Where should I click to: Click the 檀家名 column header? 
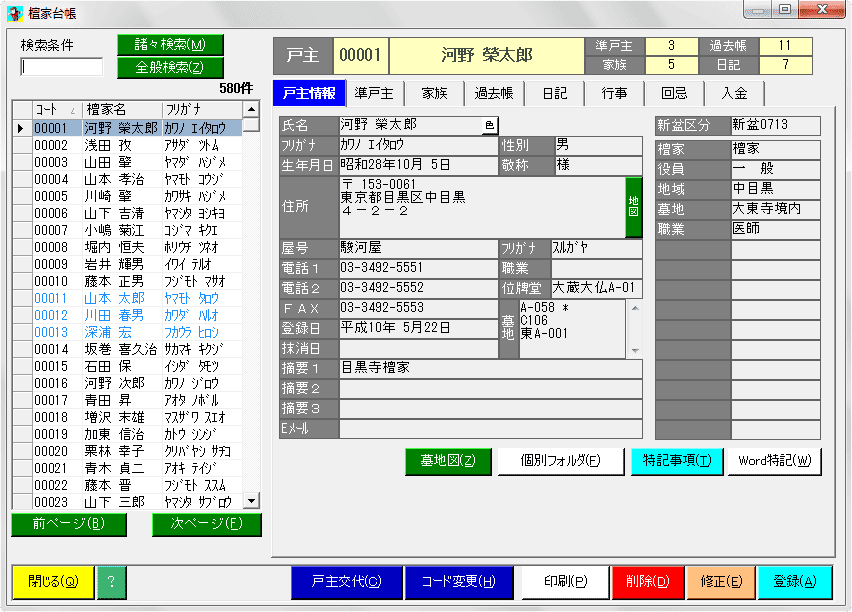(122, 109)
